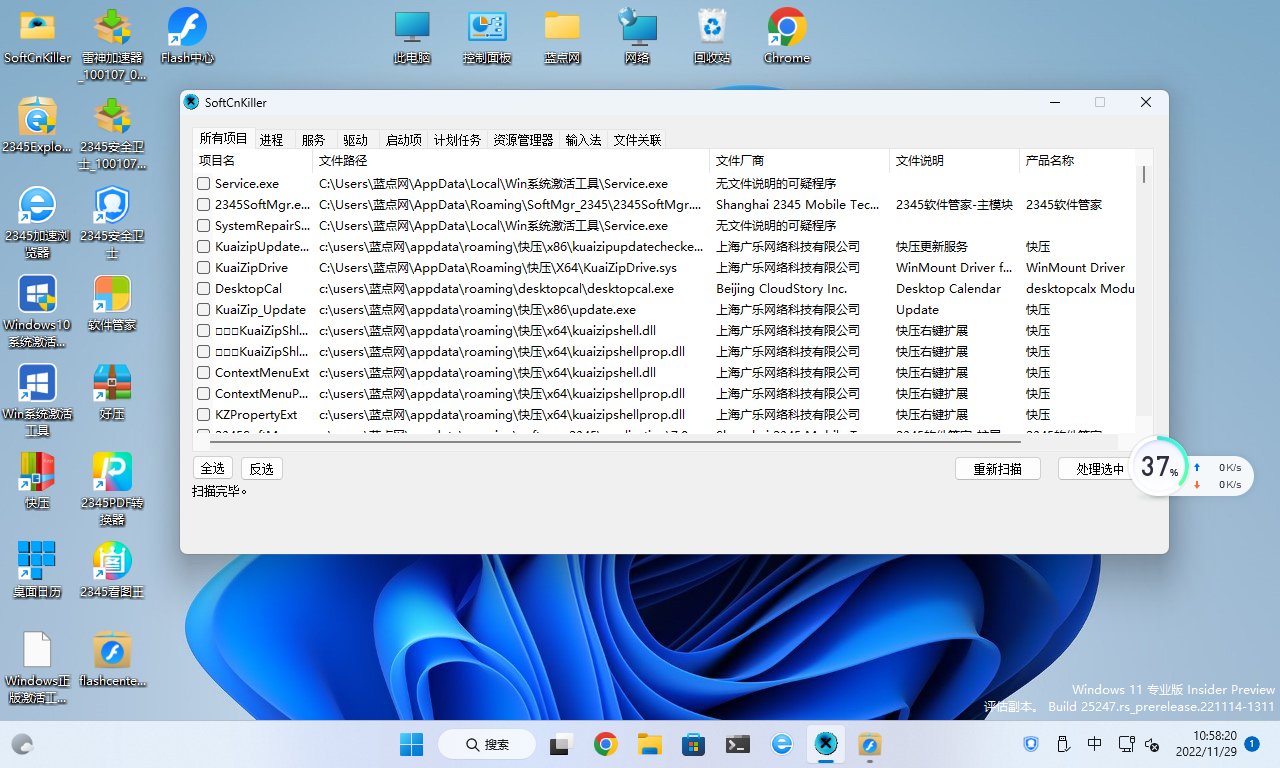Screen dimensions: 1280x768
Task: Open 好压 desktop icon
Action: point(113,393)
